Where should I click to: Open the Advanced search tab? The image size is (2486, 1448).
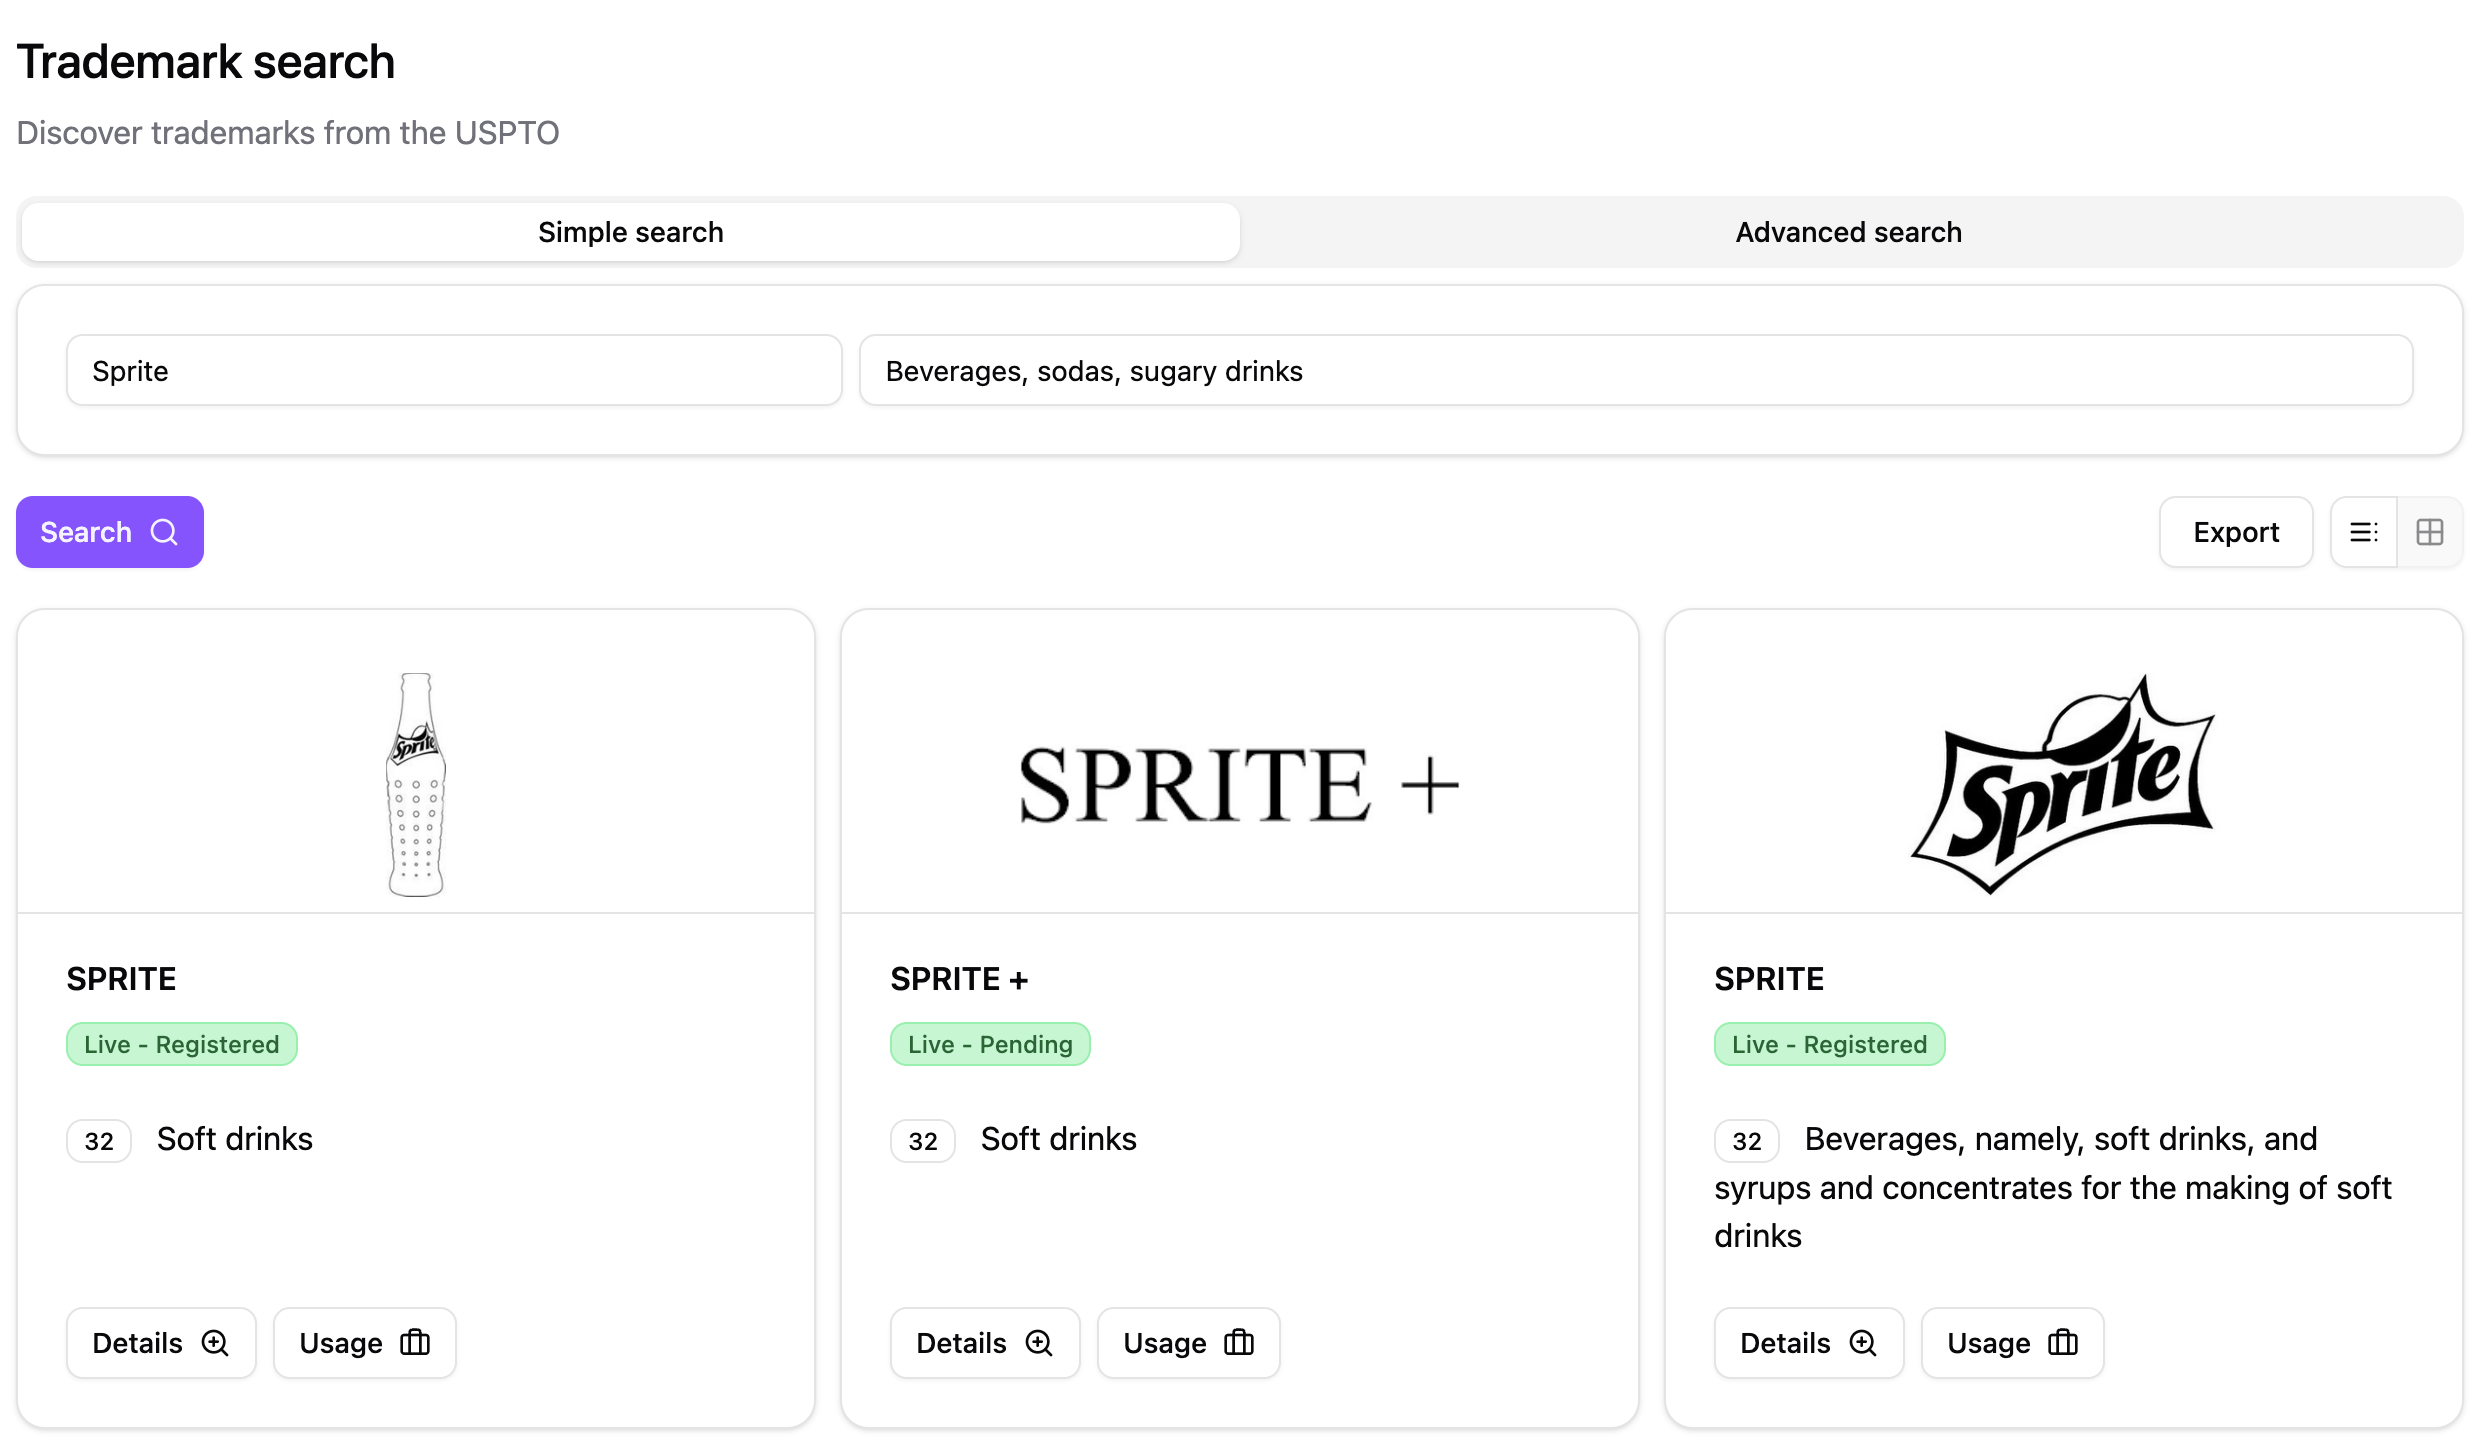pyautogui.click(x=1849, y=232)
